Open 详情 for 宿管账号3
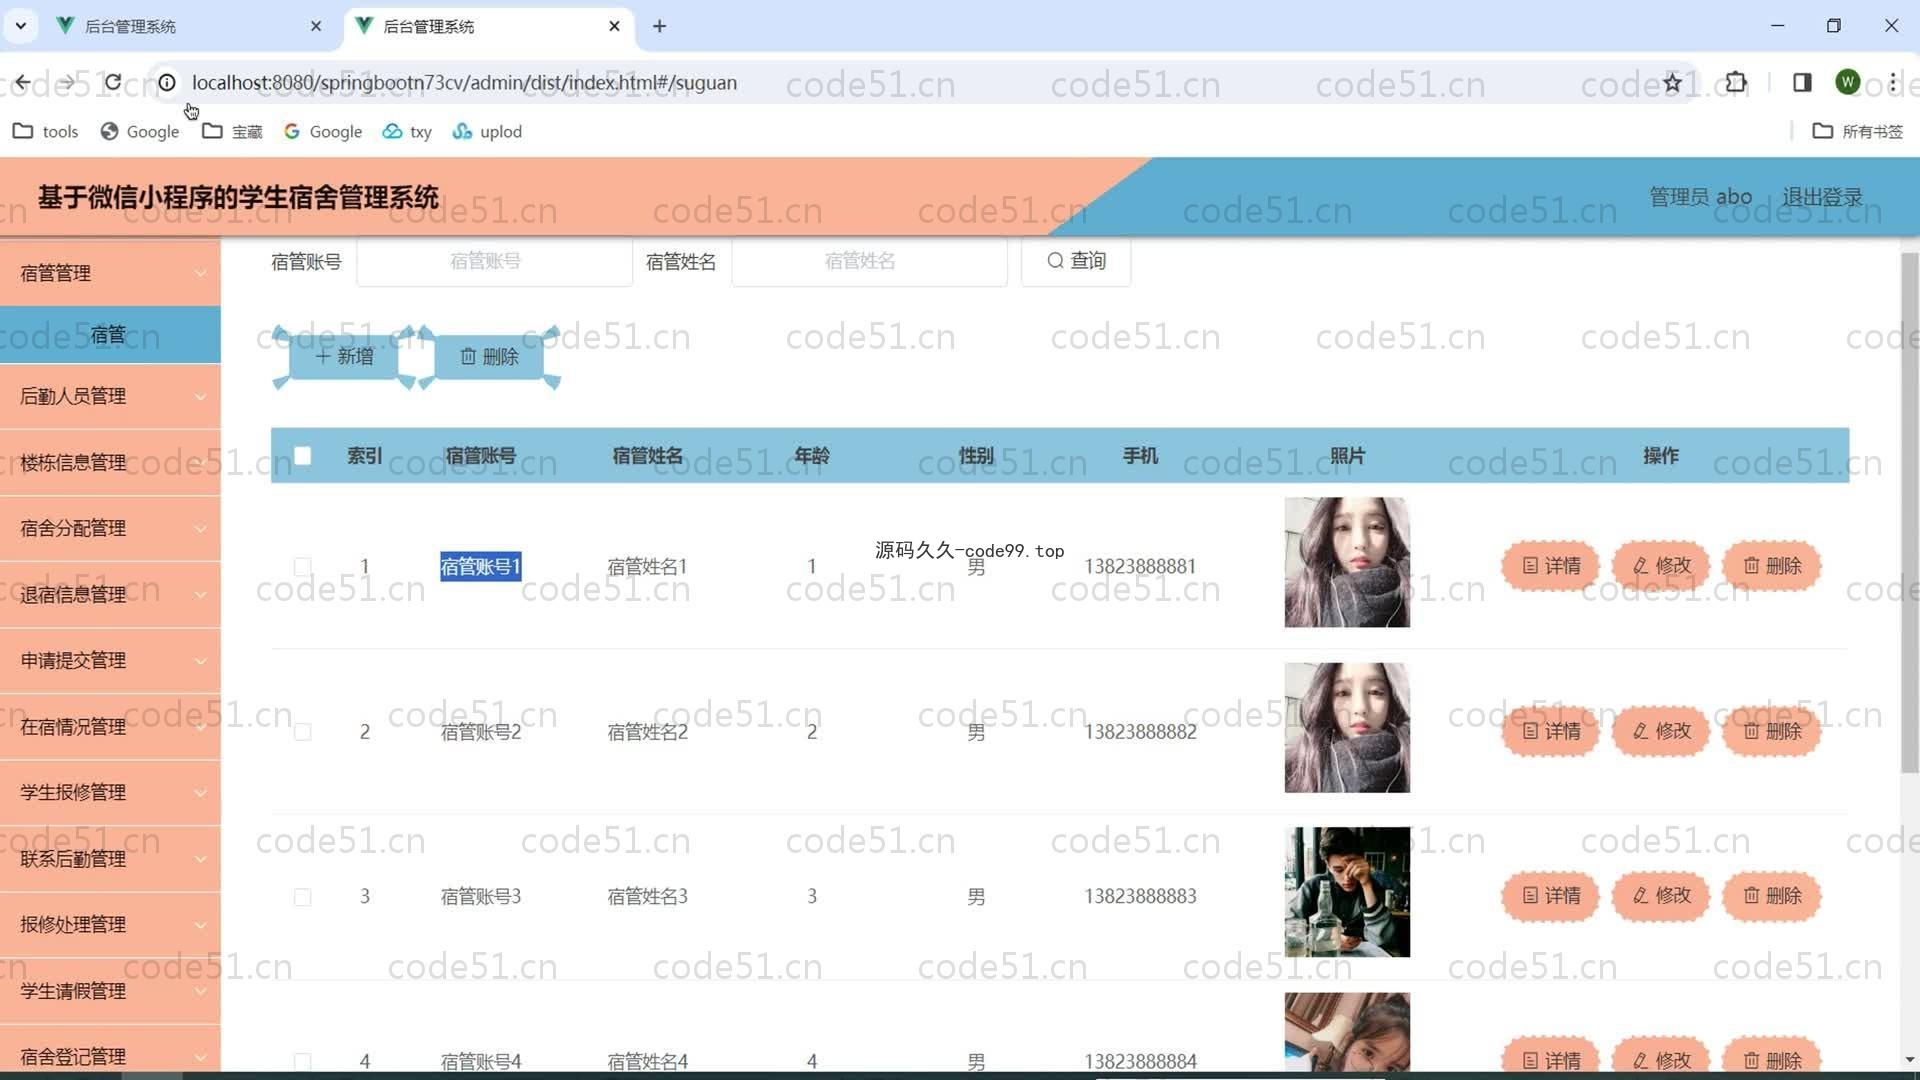This screenshot has width=1920, height=1080. tap(1551, 896)
